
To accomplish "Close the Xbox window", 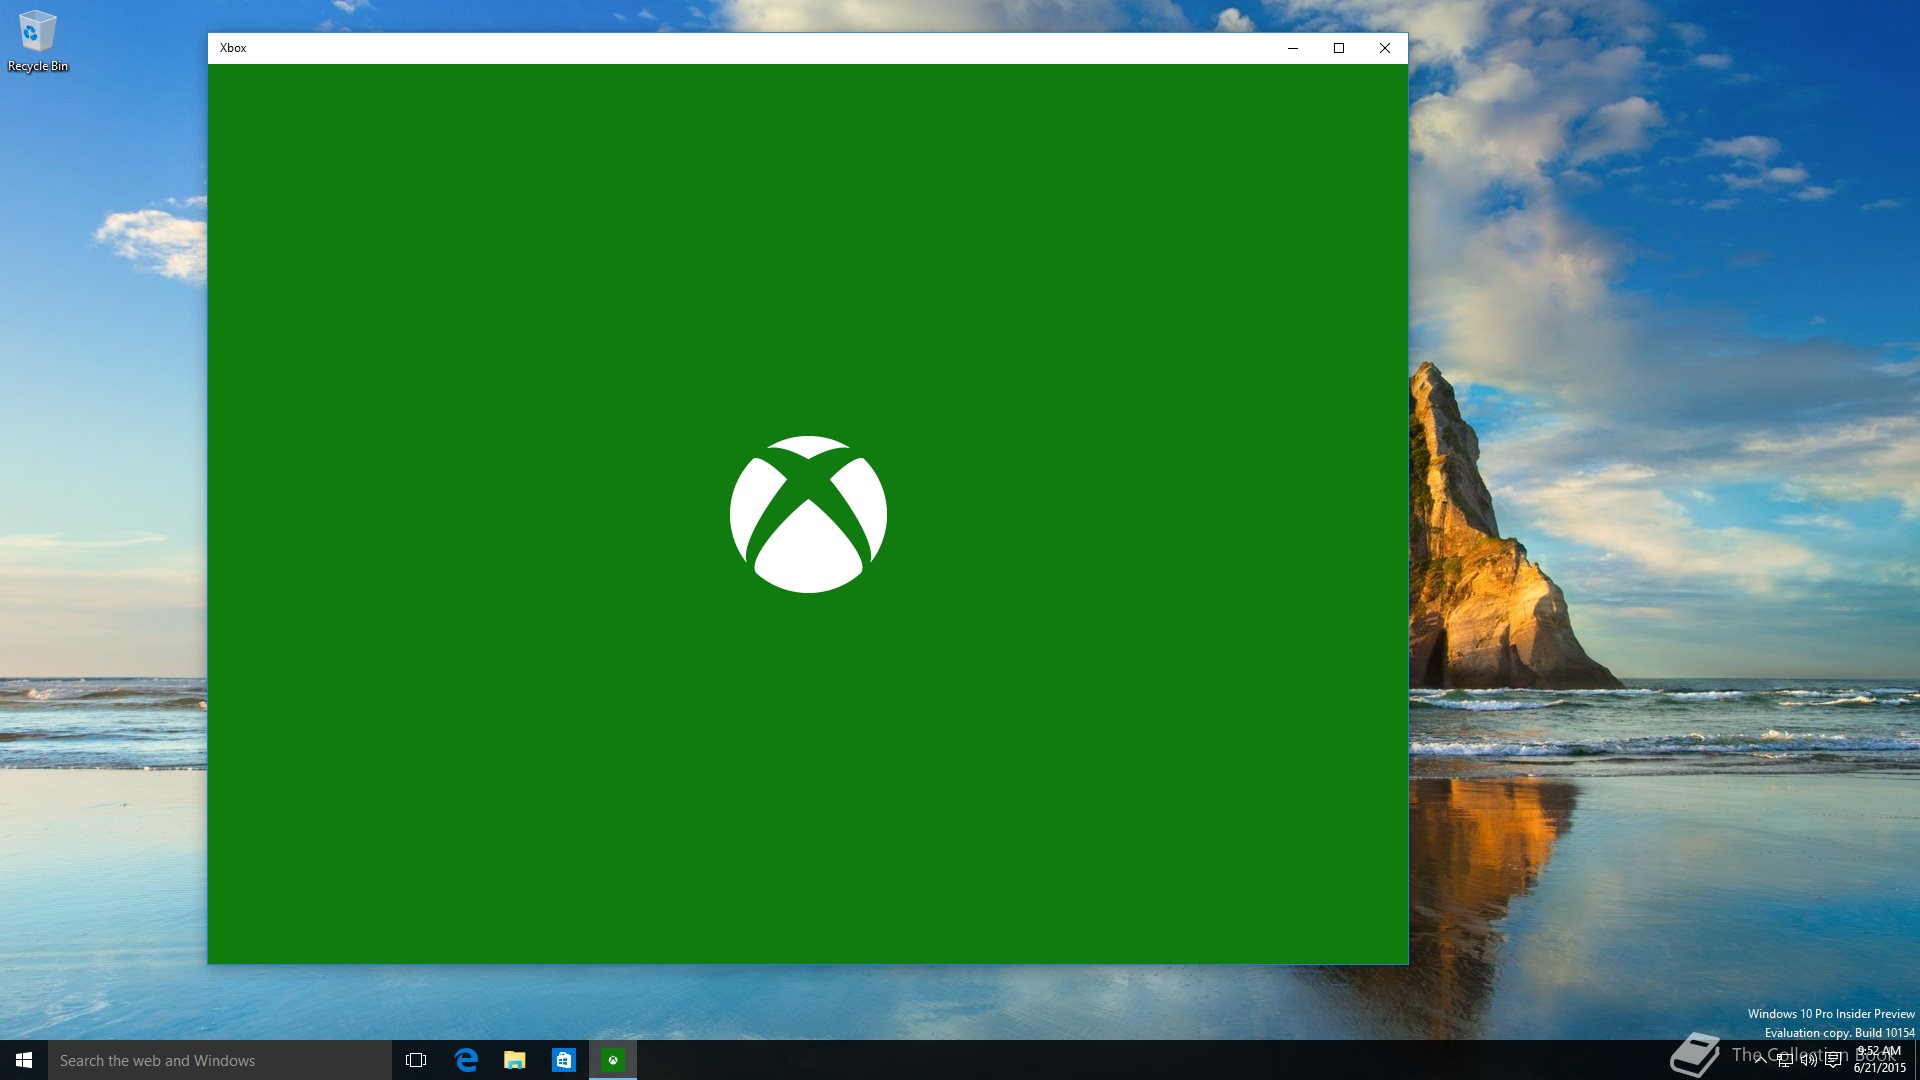I will (1385, 48).
